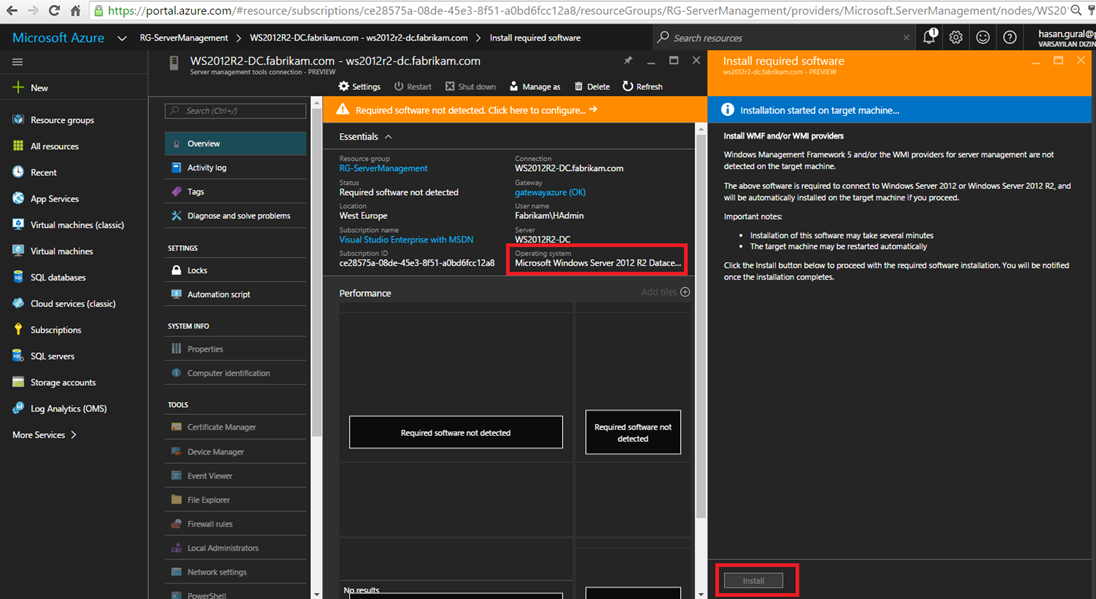Viewport: 1096px width, 599px height.
Task: Pin the WS2012R2-DC blade to dashboard
Action: (x=628, y=61)
